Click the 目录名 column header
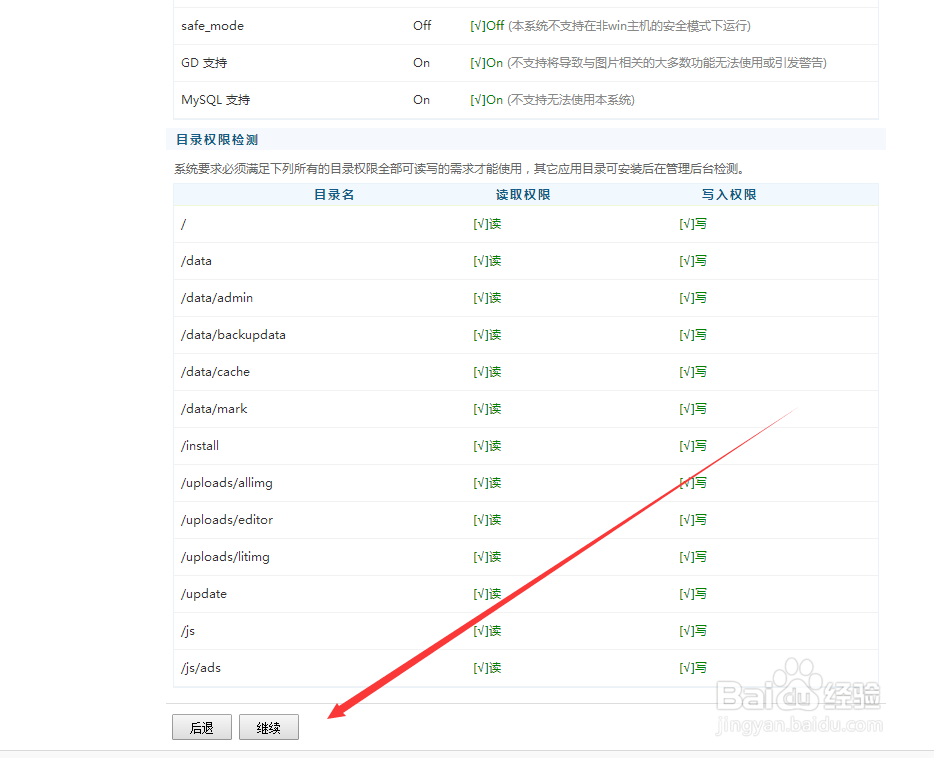This screenshot has width=934, height=758. click(x=334, y=195)
